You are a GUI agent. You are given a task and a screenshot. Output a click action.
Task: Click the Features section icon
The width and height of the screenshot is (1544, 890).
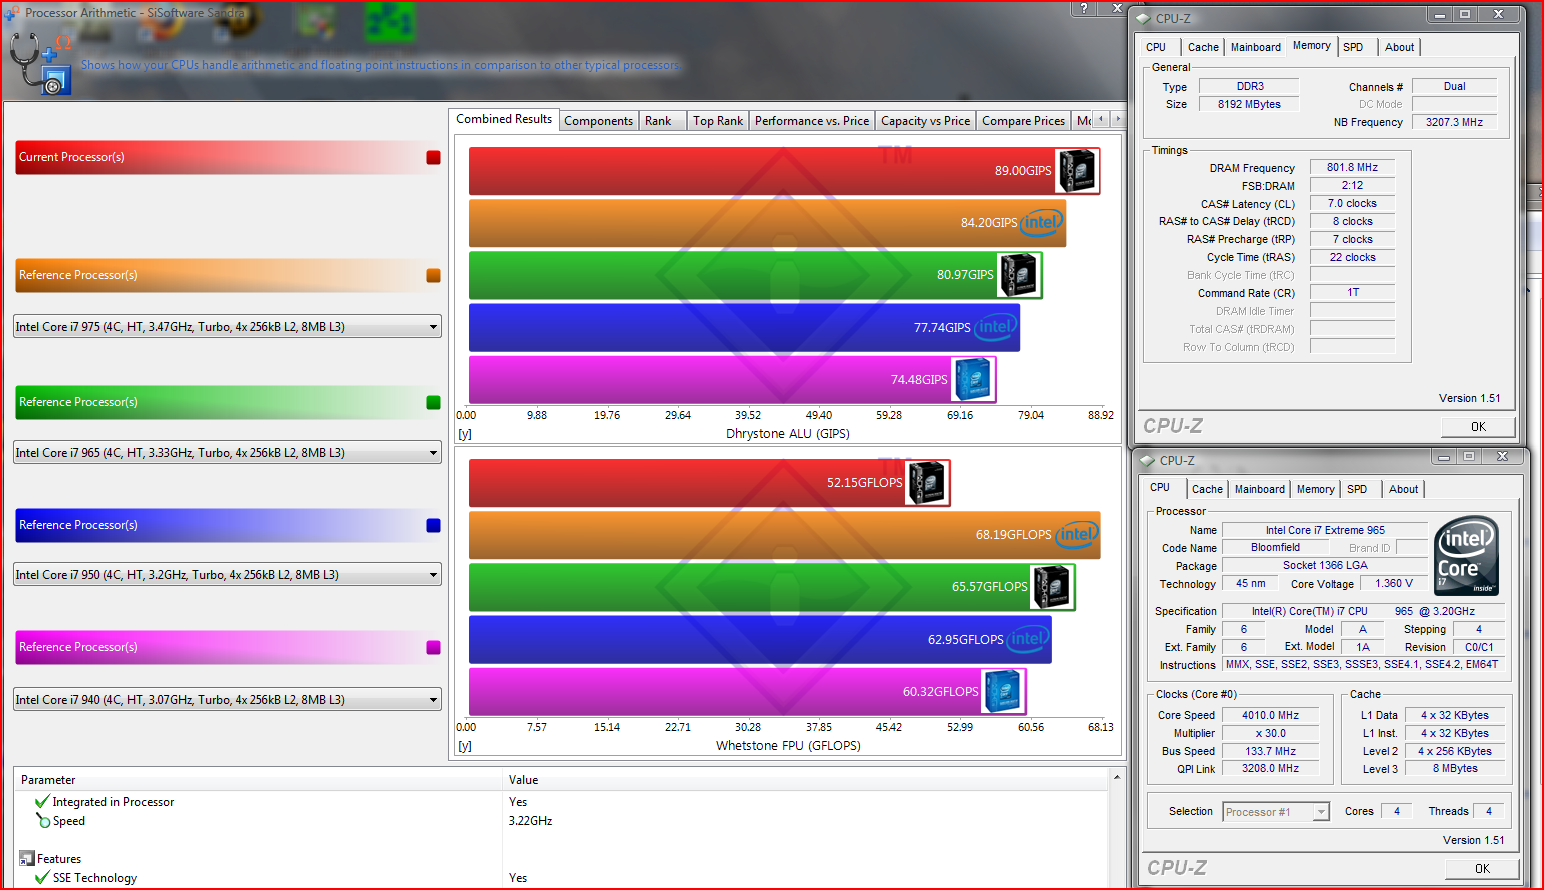click(27, 859)
